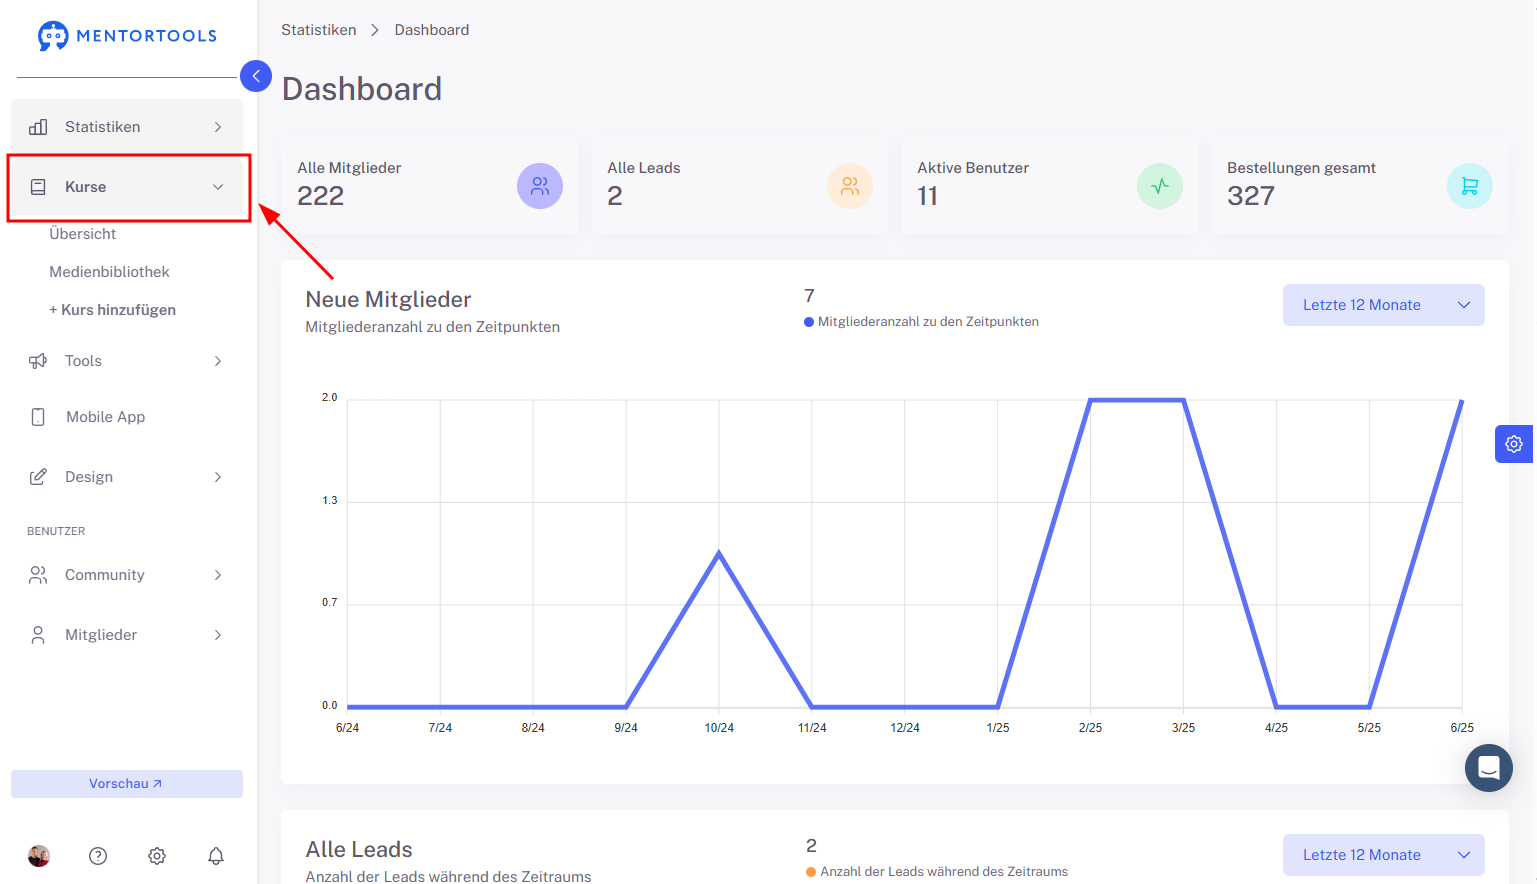The image size is (1537, 884).
Task: Click the help question mark icon
Action: pos(98,856)
